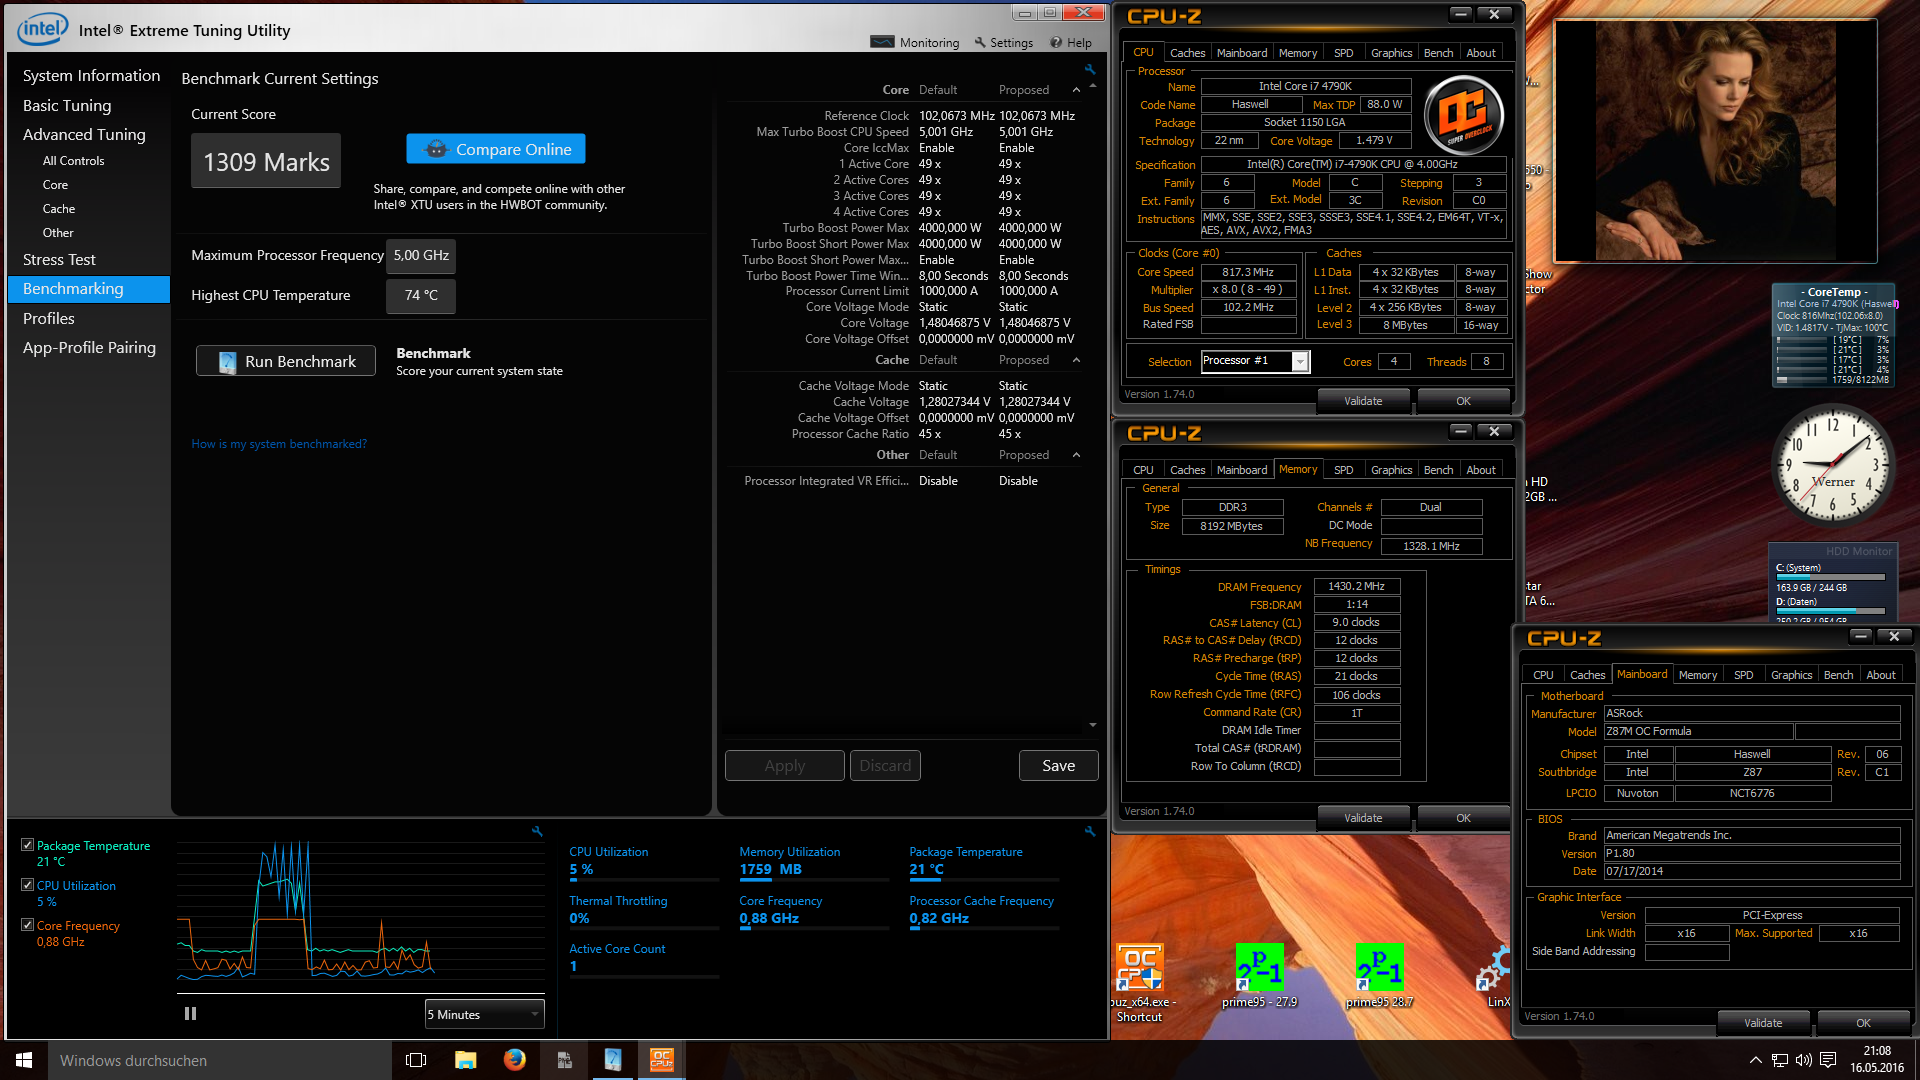The height and width of the screenshot is (1080, 1920).
Task: Click Run Benchmark
Action: click(286, 361)
